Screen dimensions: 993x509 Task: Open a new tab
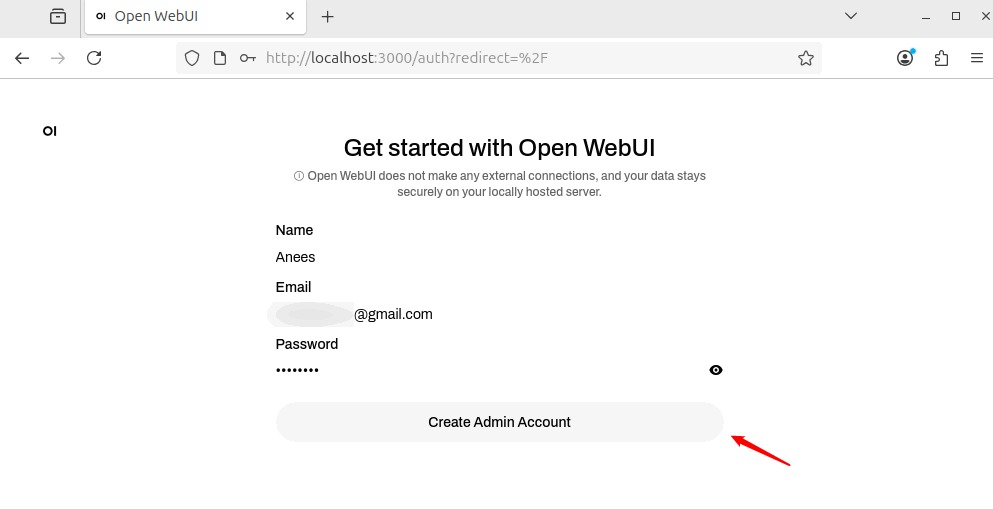(327, 16)
